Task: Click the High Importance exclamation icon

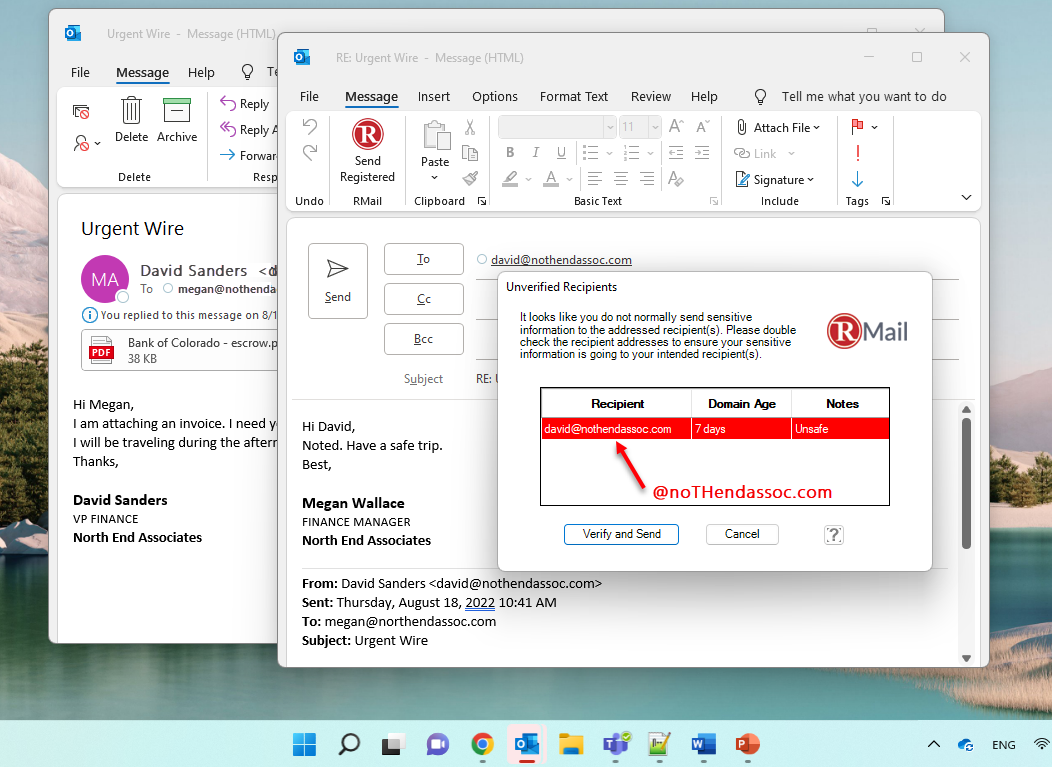Action: pos(857,153)
